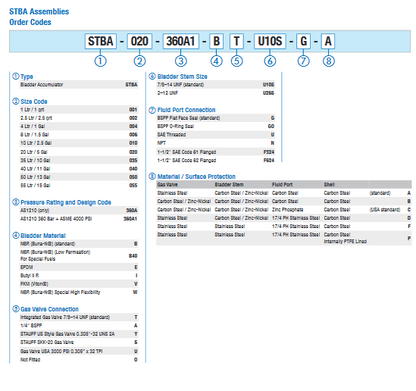Select the '4 Ltr / 1 Gal' size row
Image resolution: width=416 pixels, height=391 pixels.
79,126
